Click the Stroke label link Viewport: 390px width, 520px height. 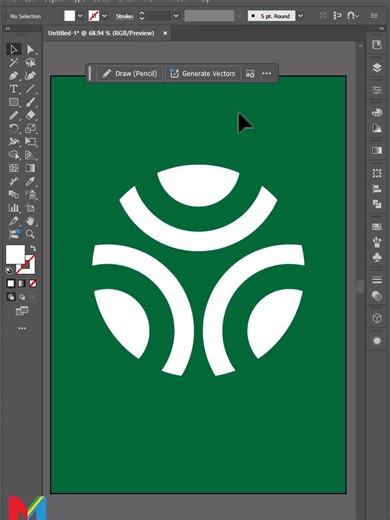(124, 16)
